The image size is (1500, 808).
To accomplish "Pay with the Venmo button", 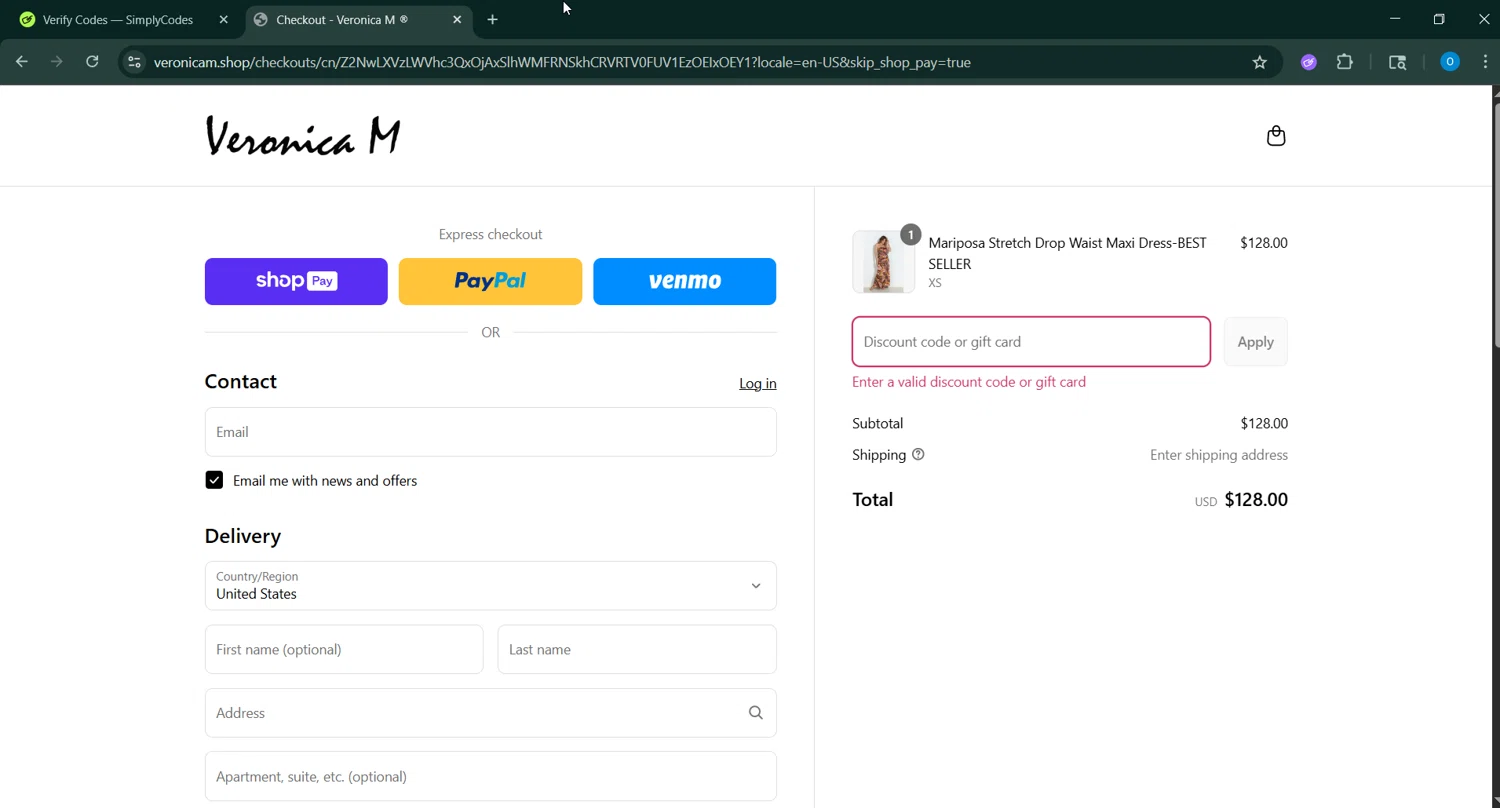I will [684, 281].
